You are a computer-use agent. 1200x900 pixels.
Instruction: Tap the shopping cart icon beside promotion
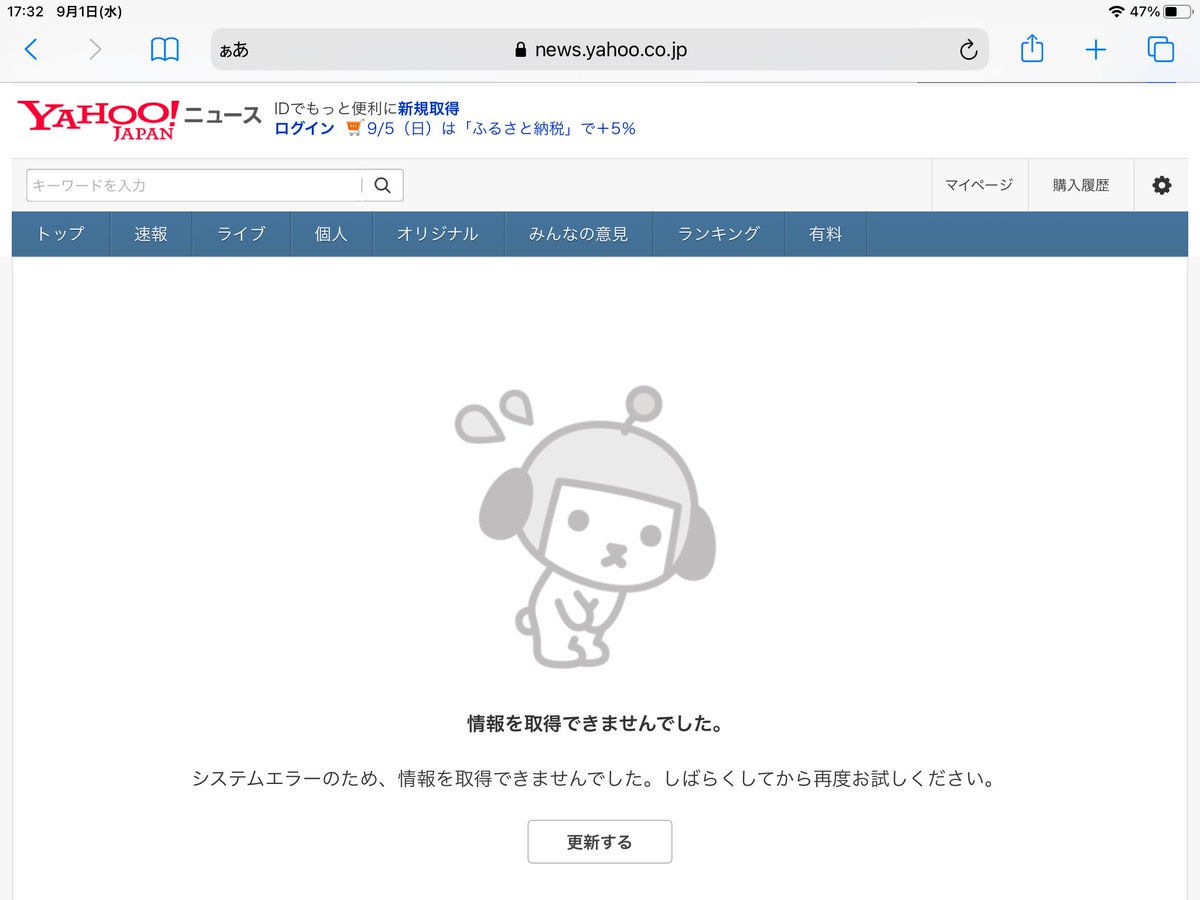tap(354, 129)
